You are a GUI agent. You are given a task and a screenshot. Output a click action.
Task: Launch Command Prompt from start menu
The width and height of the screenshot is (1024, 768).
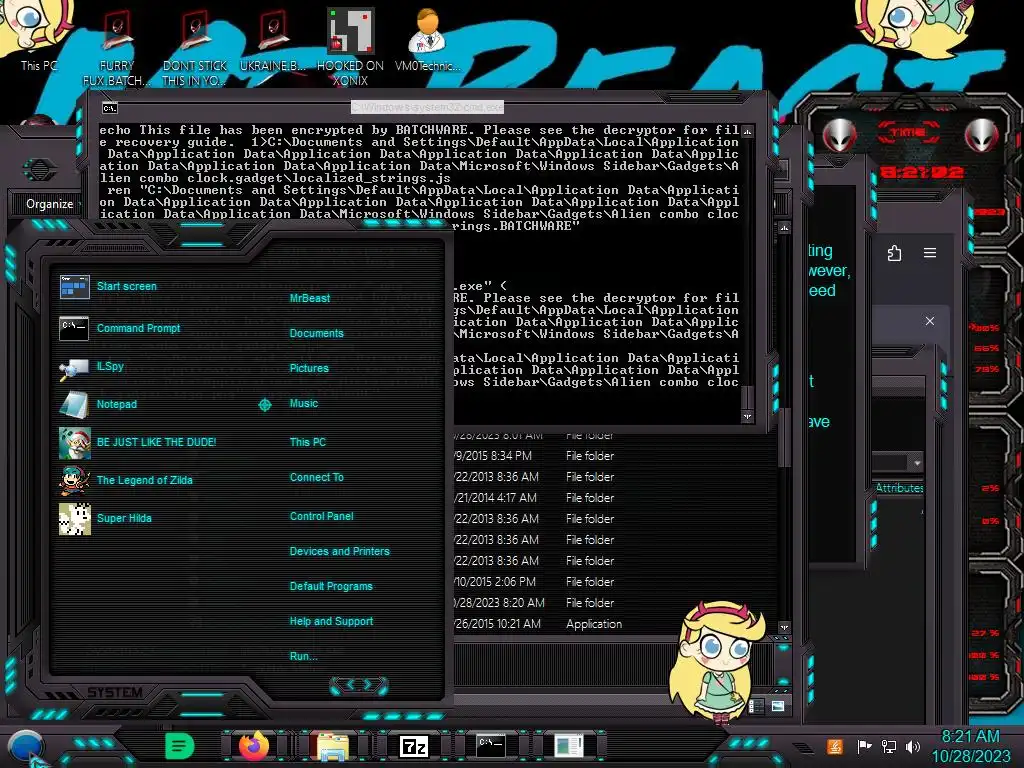click(x=120, y=328)
